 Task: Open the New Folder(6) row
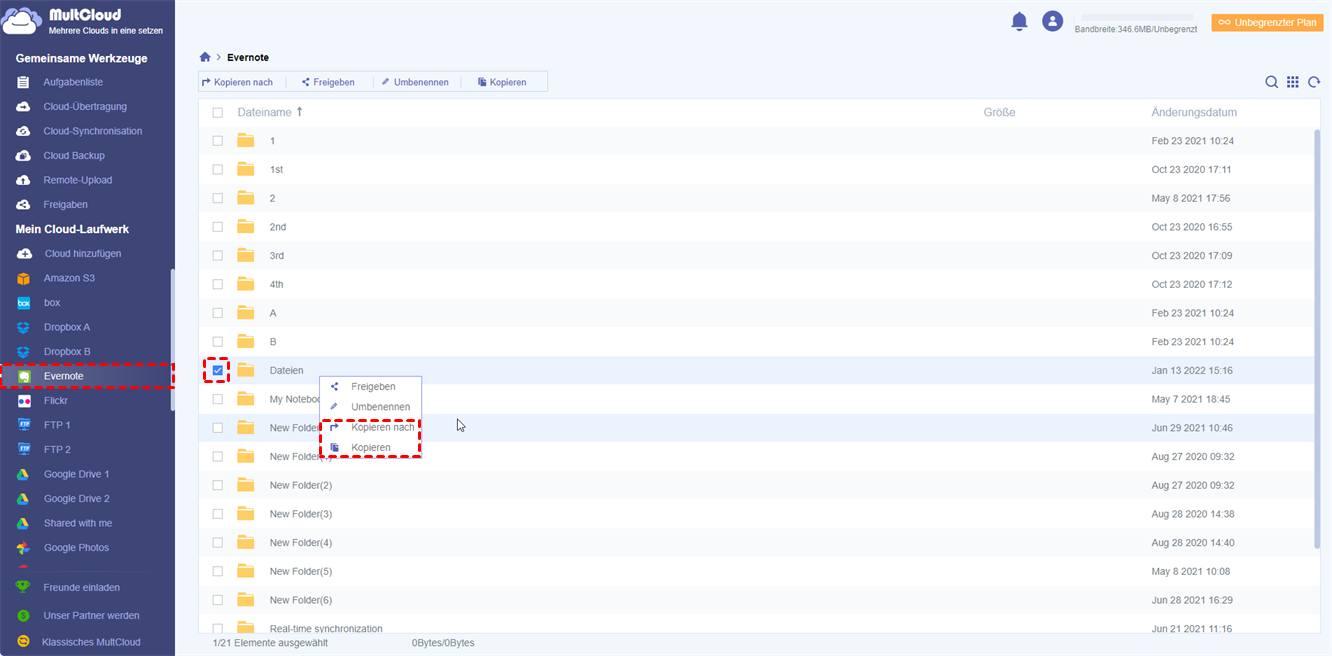[x=759, y=600]
